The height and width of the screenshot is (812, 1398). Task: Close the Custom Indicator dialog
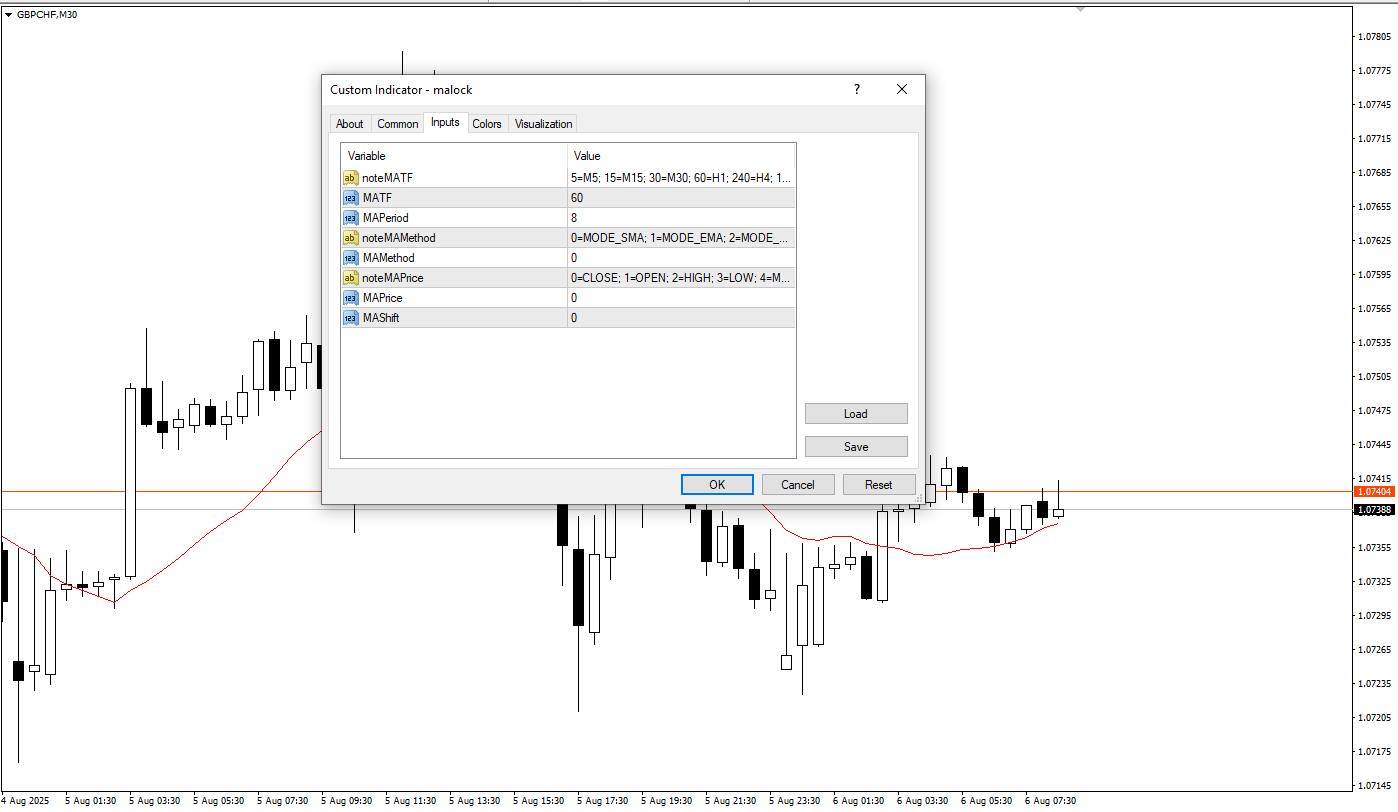coord(902,89)
